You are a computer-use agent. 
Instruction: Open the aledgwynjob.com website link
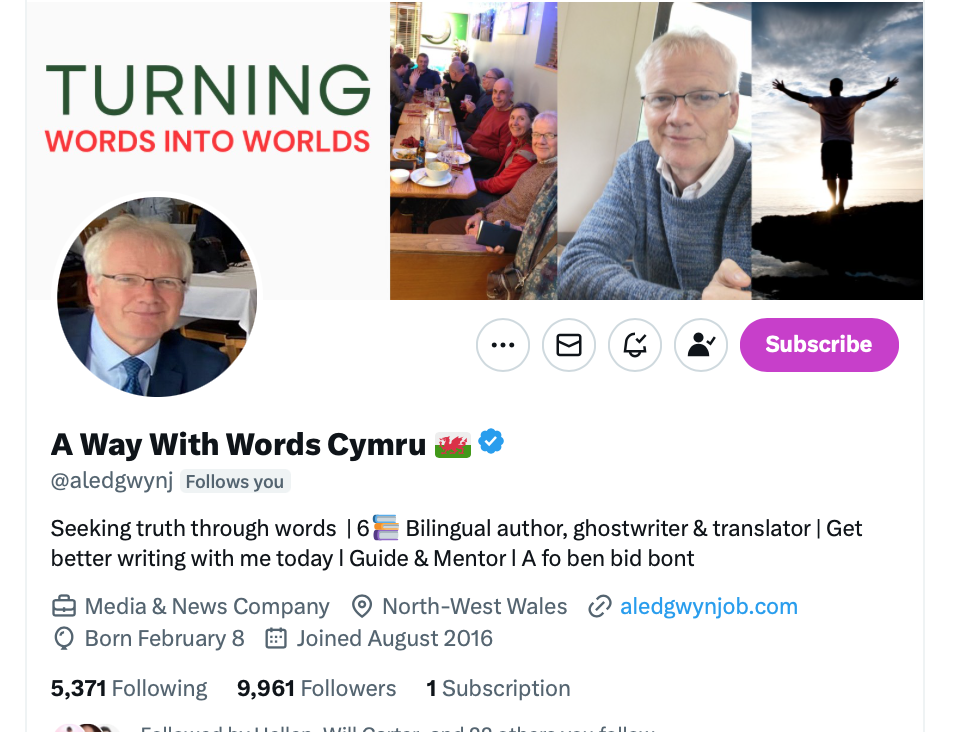[x=709, y=607]
